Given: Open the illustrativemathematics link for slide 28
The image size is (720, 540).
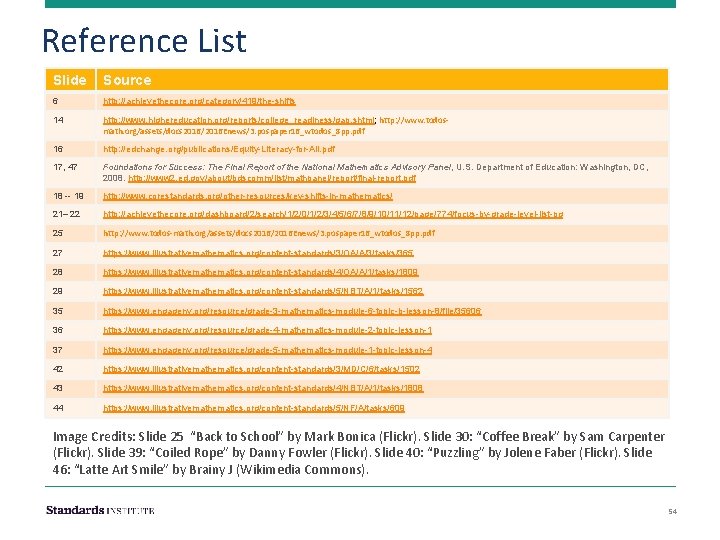Looking at the screenshot, I should pyautogui.click(x=260, y=272).
